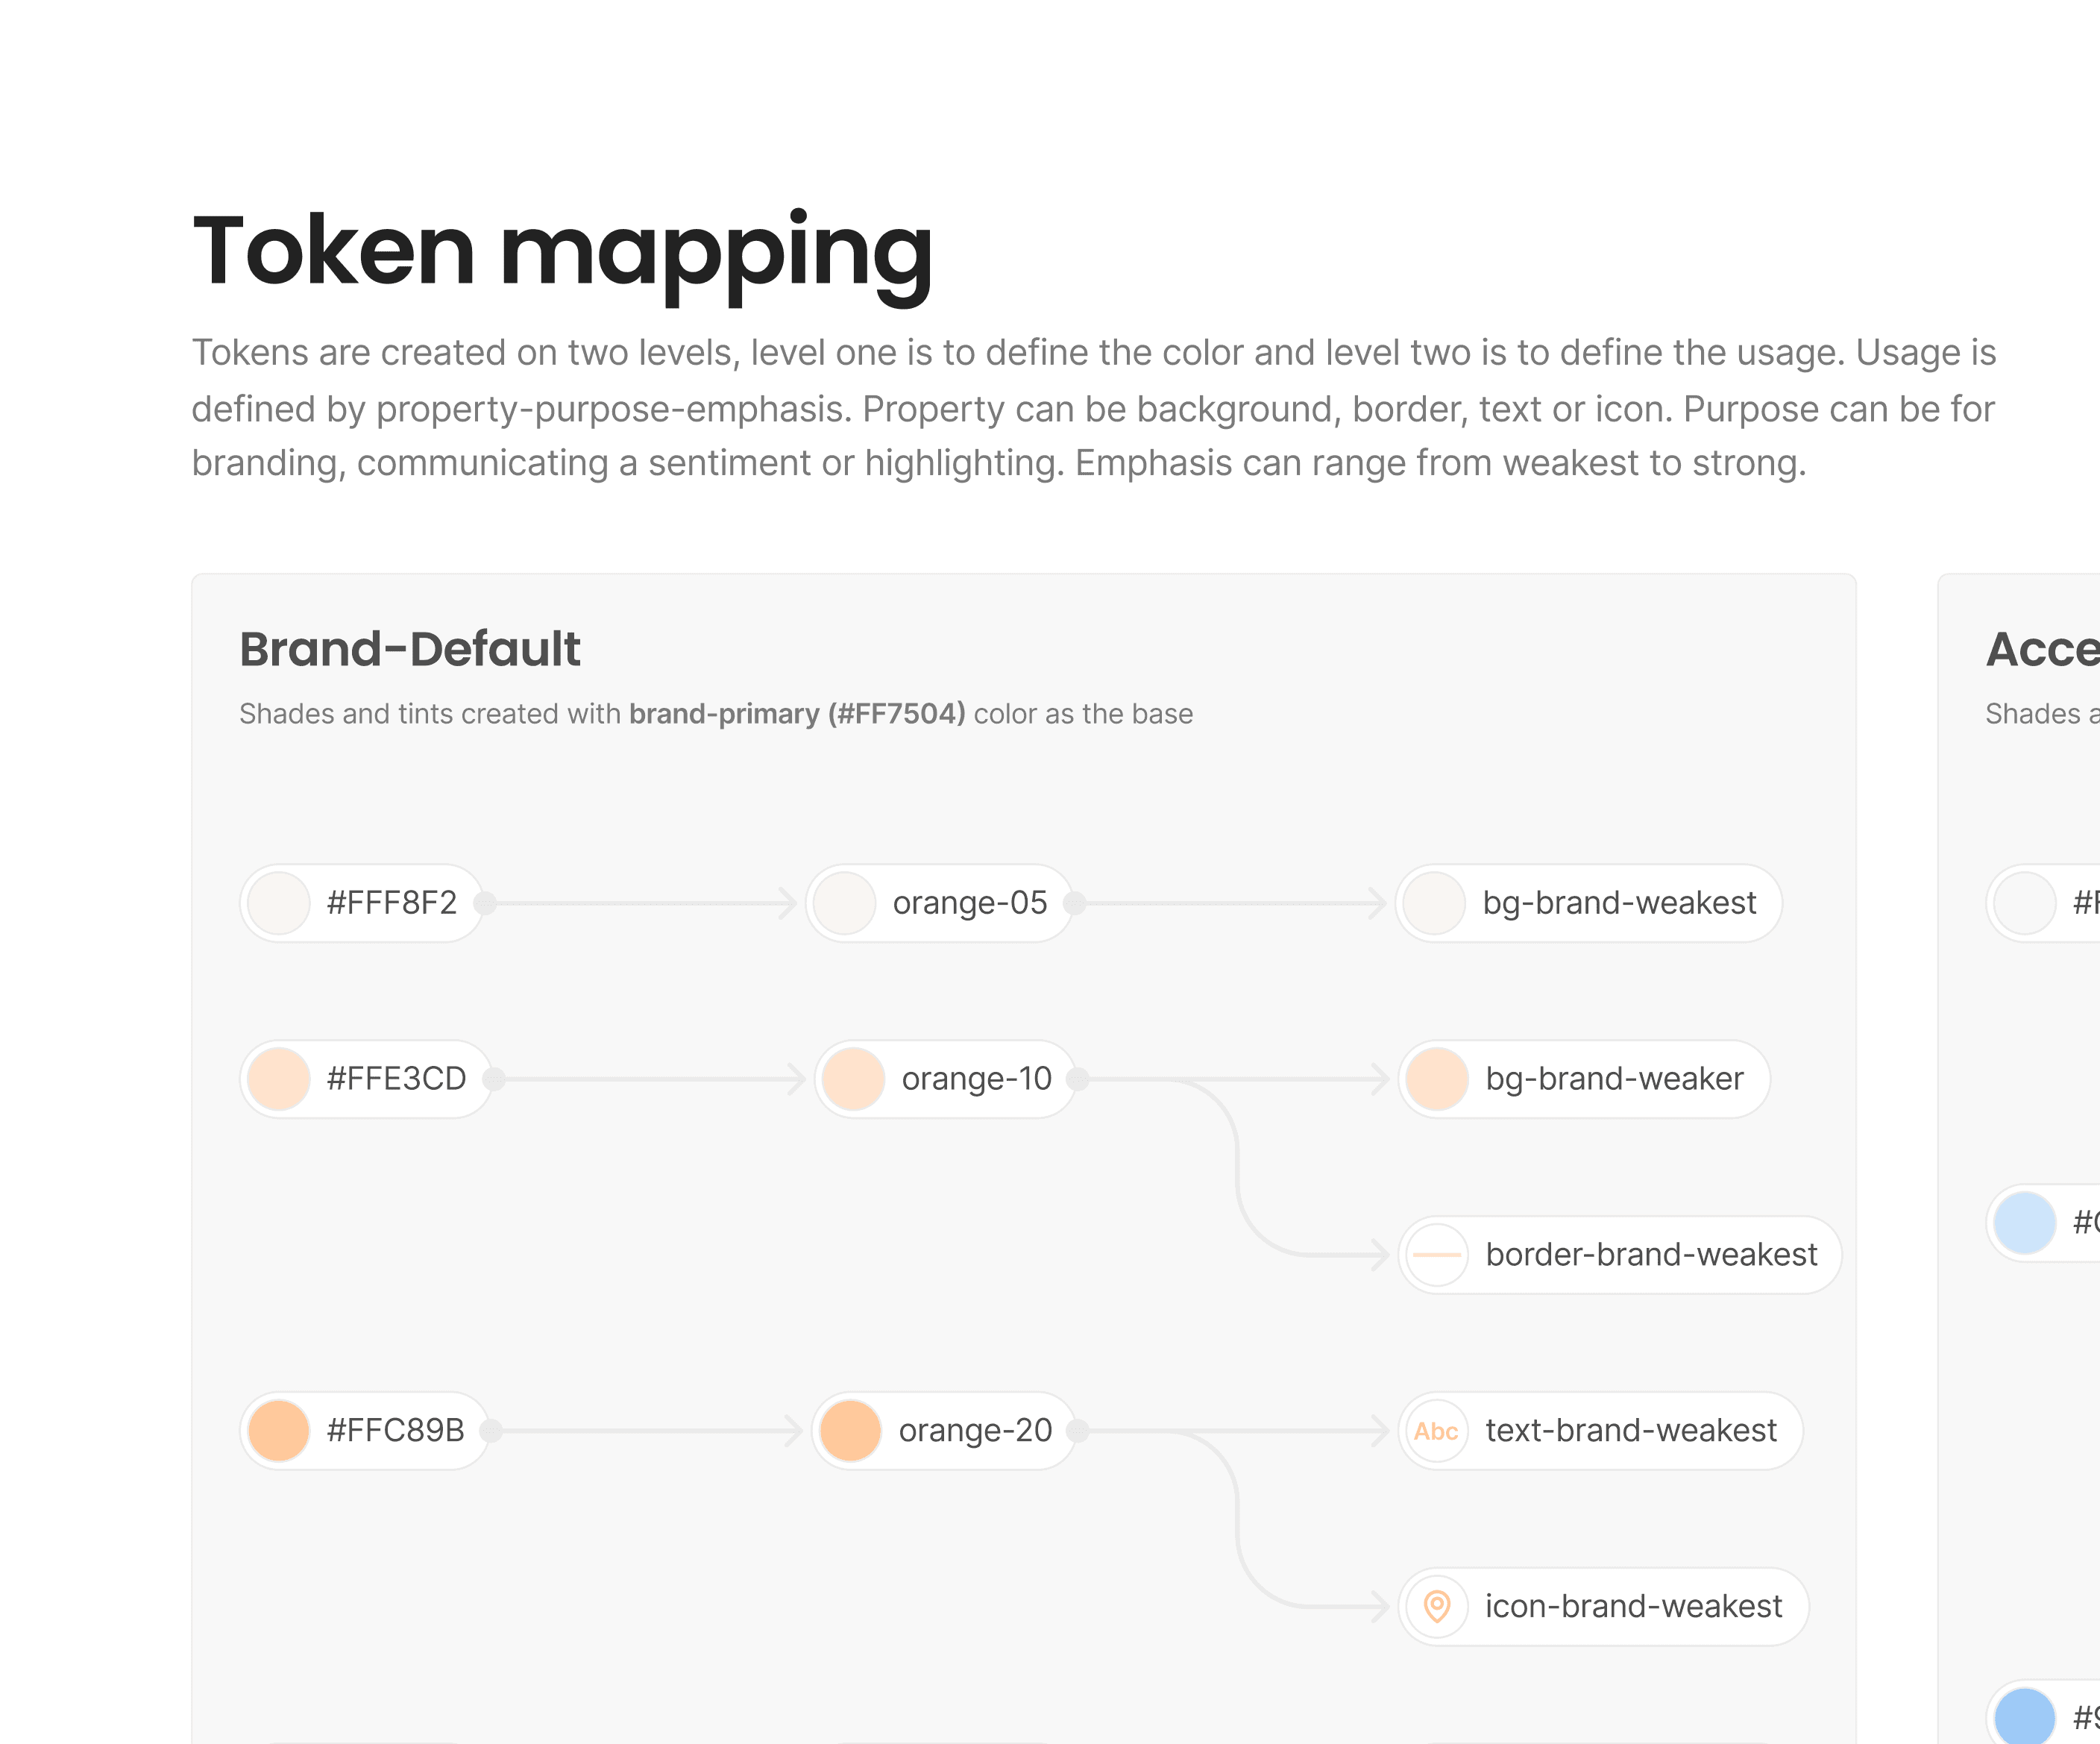Click the Abc icon in text-brand-weakest
This screenshot has width=2100, height=1744.
1436,1431
